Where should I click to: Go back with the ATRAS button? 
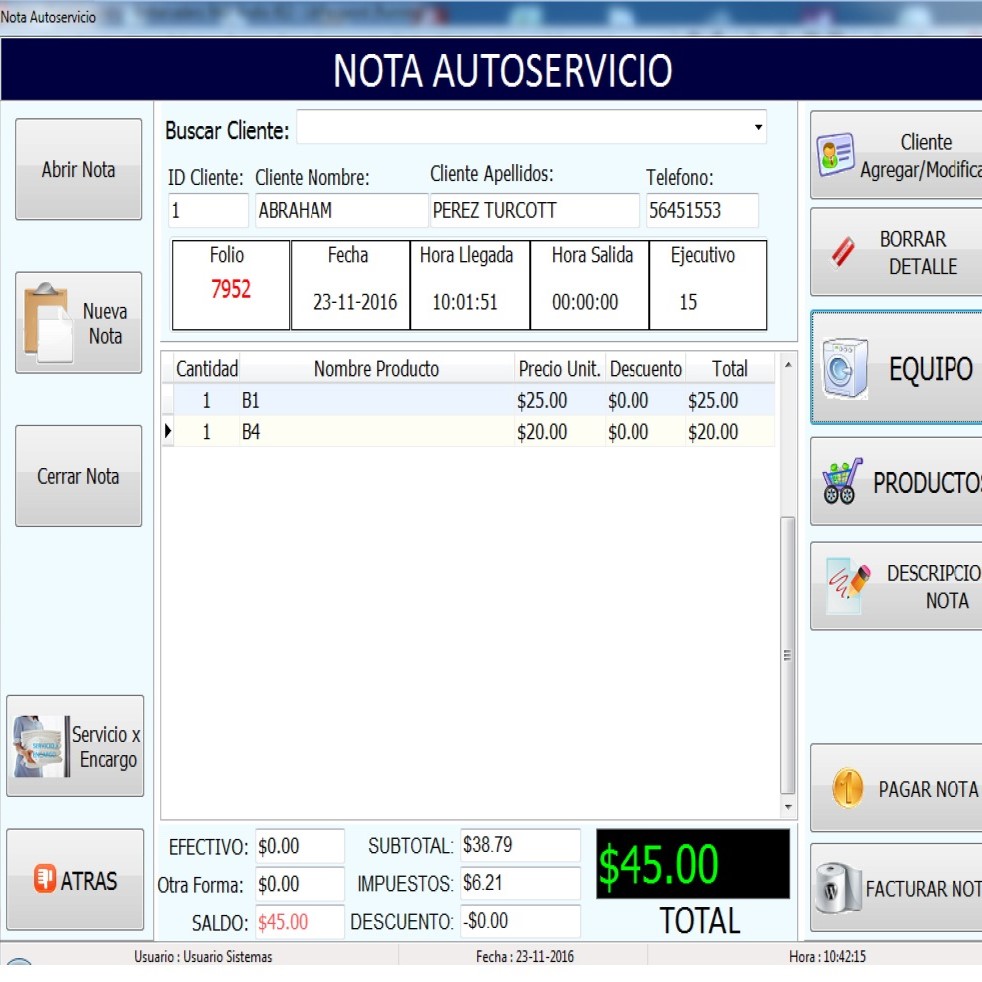(x=75, y=881)
